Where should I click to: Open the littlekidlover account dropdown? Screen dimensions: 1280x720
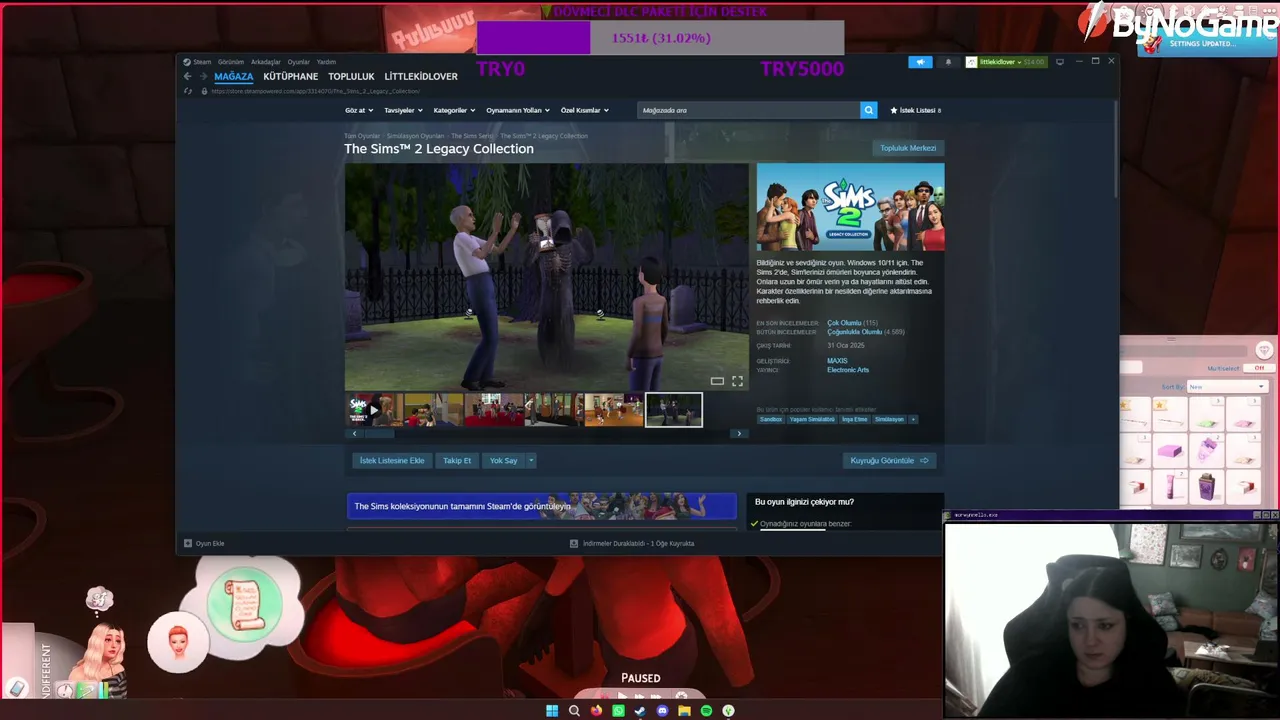(x=1006, y=62)
